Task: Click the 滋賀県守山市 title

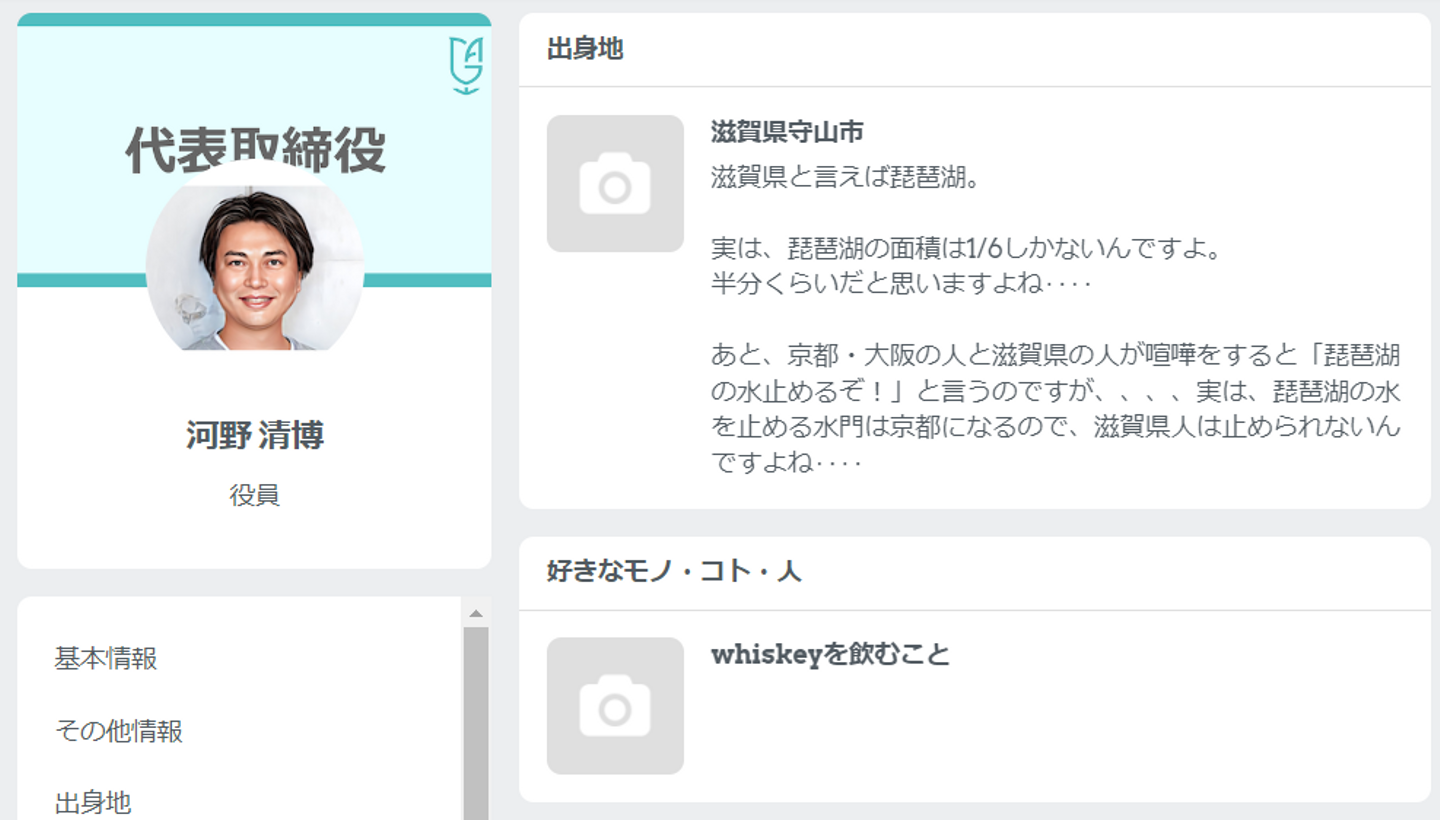Action: pos(787,131)
